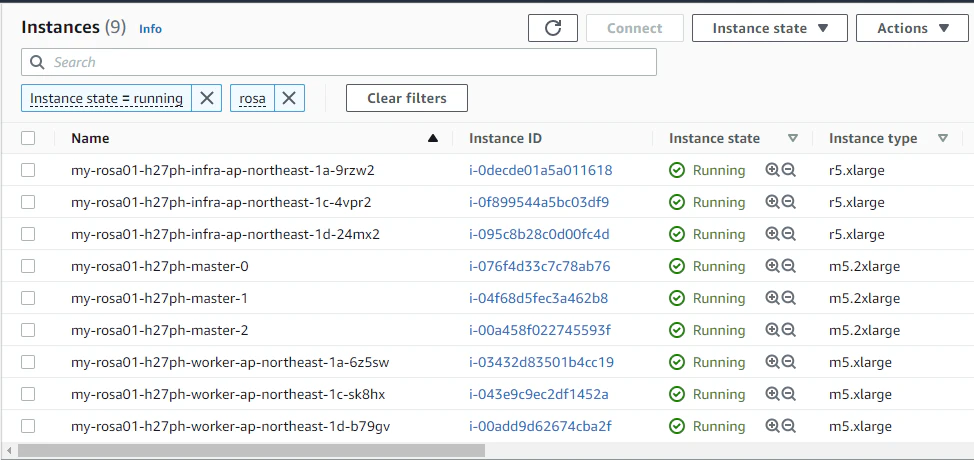This screenshot has width=974, height=460.
Task: Open Instance state column filter arrow
Action: tap(793, 138)
